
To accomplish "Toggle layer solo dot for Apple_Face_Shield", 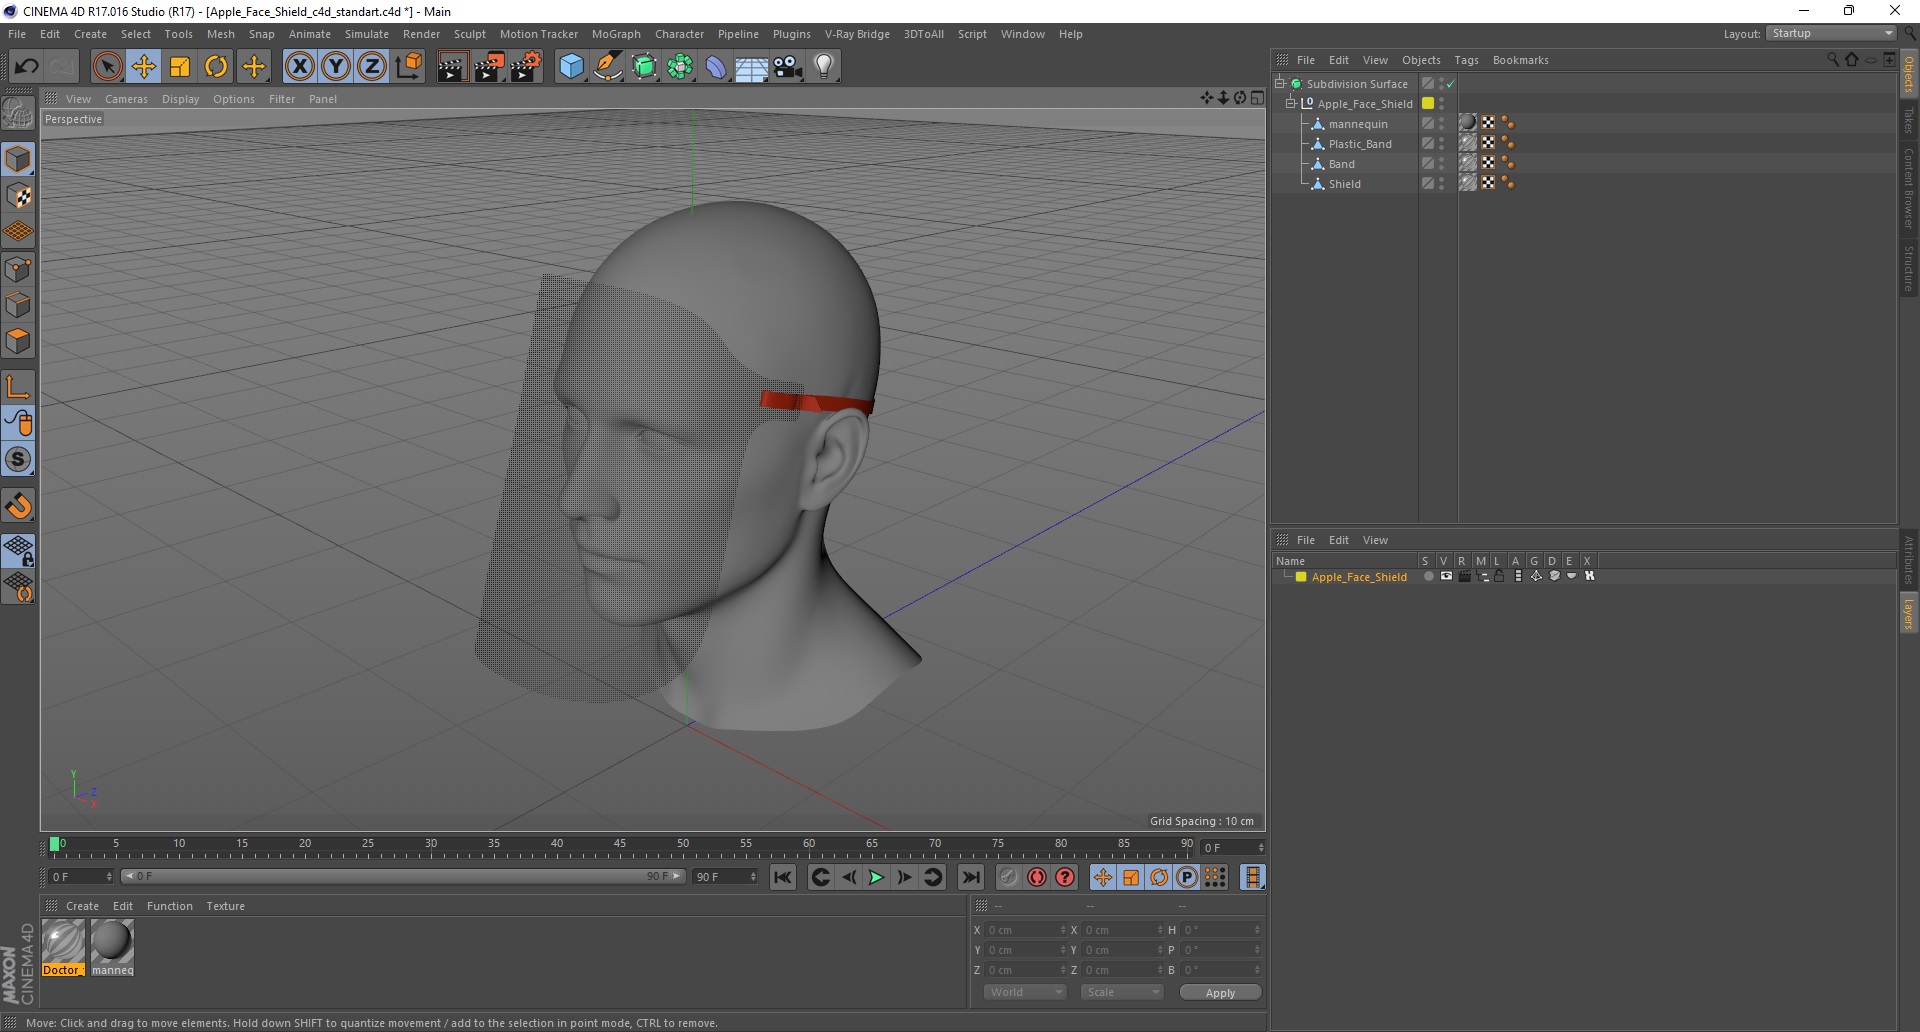I will point(1428,576).
